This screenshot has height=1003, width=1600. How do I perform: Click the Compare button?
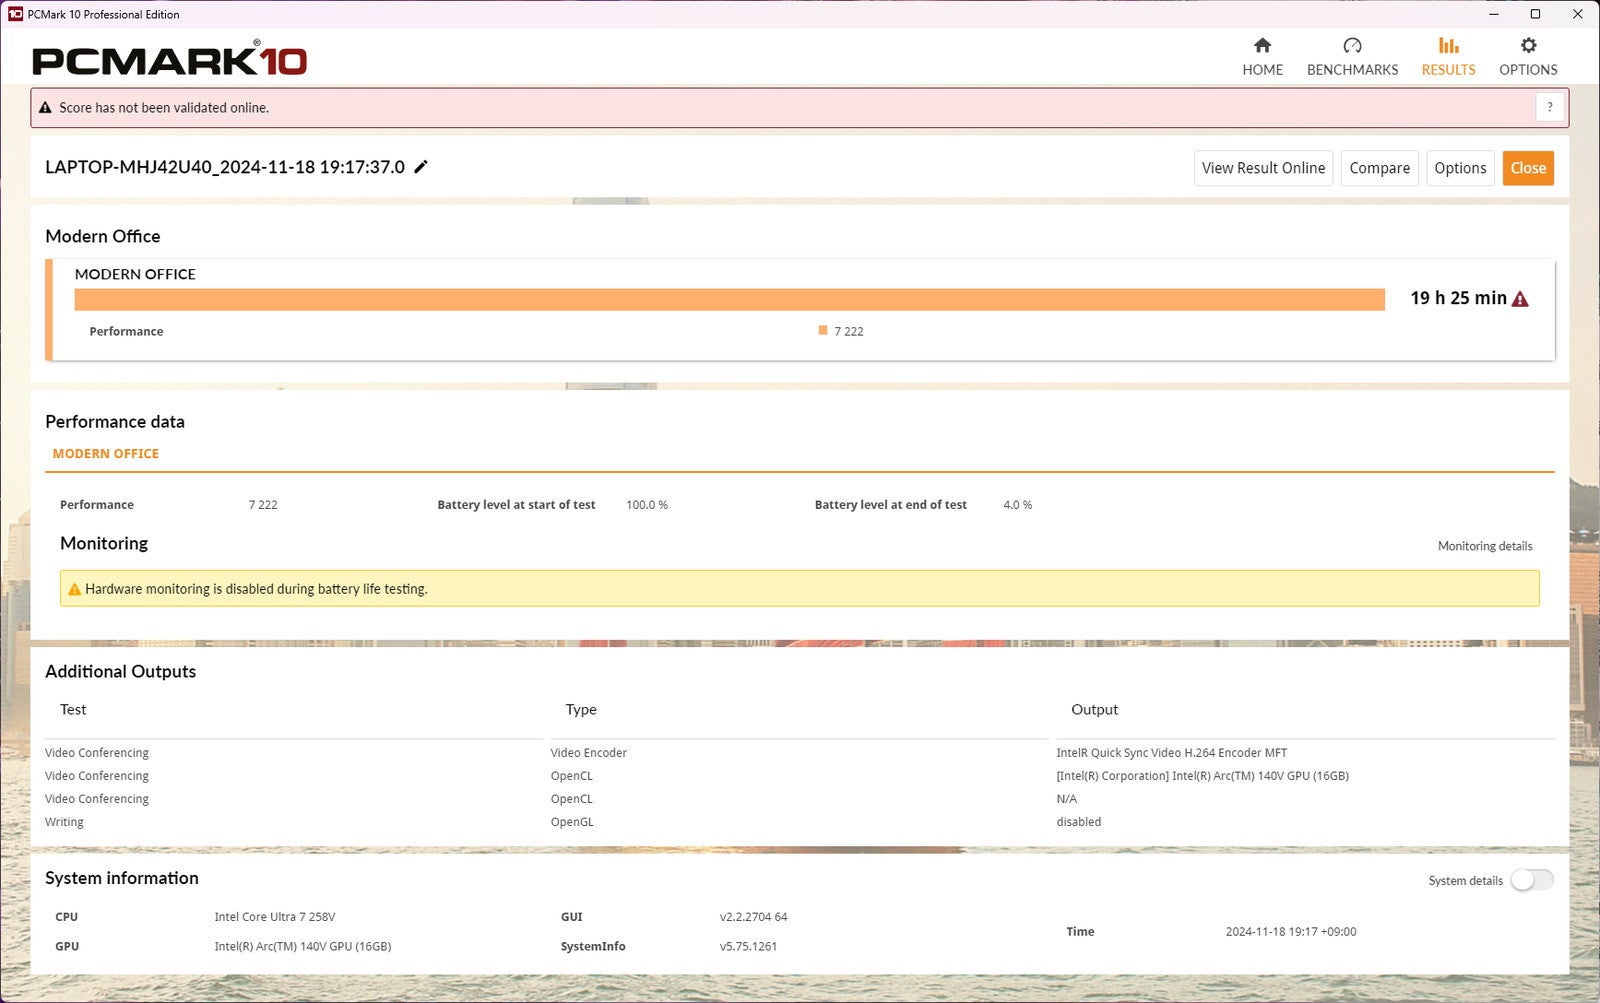pyautogui.click(x=1379, y=168)
